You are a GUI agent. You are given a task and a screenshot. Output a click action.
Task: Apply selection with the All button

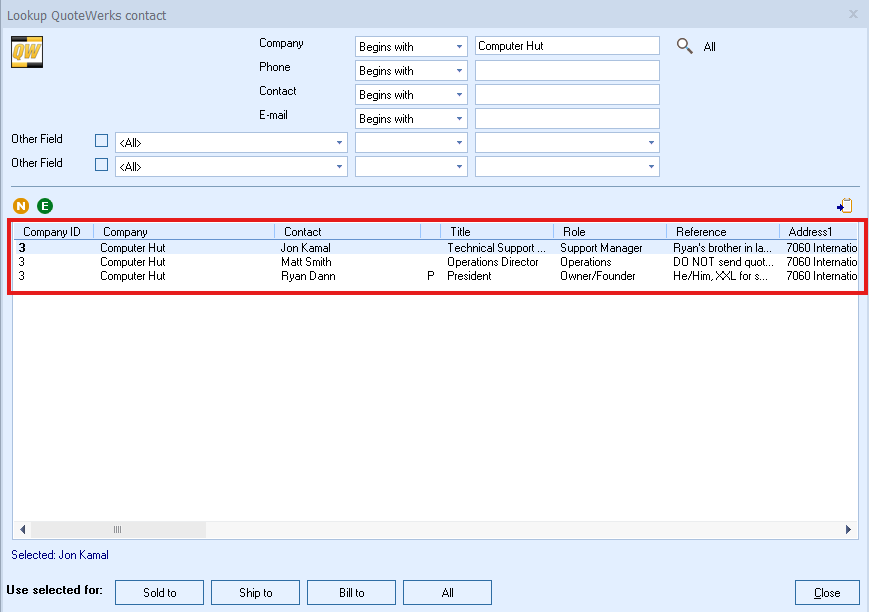pyautogui.click(x=447, y=592)
